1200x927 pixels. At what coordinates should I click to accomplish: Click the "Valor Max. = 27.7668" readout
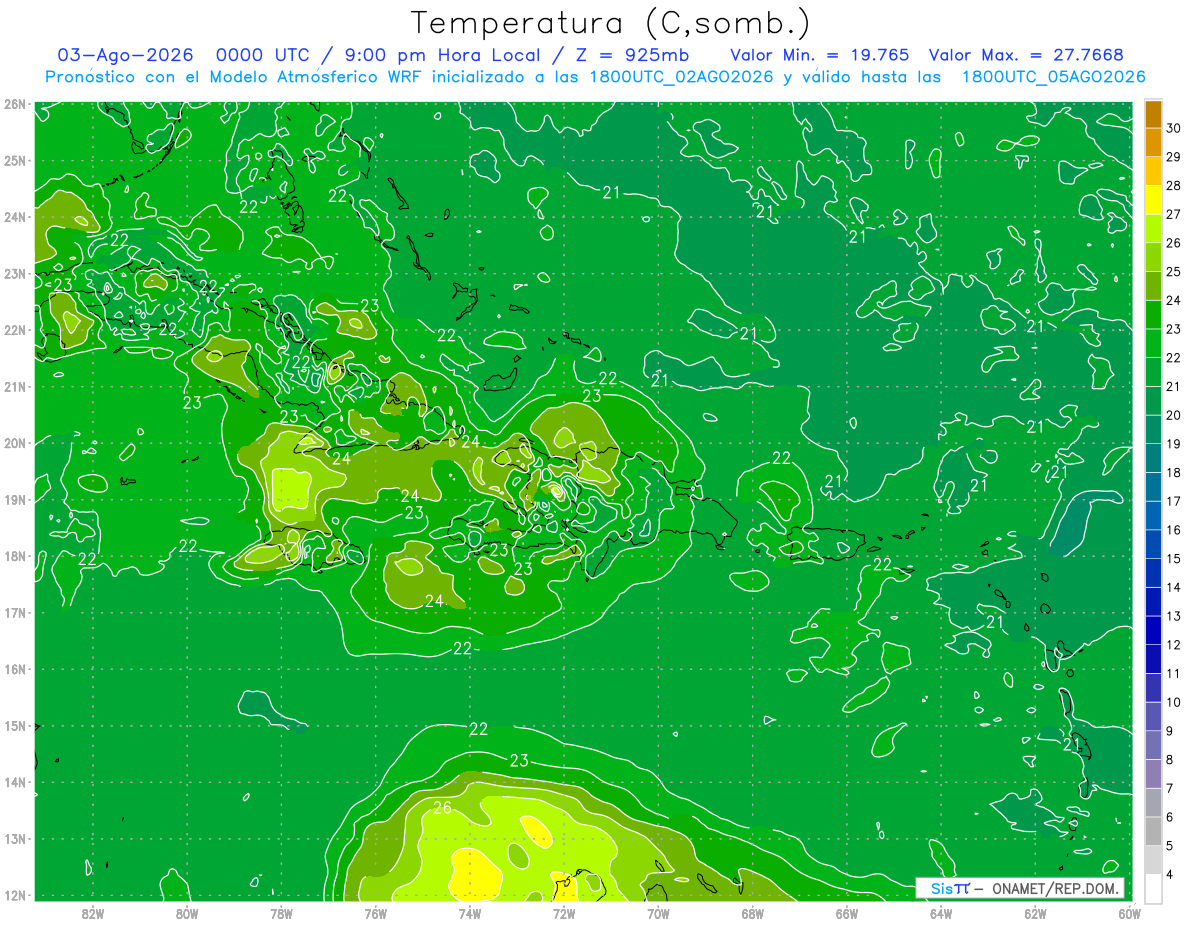click(x=1026, y=55)
